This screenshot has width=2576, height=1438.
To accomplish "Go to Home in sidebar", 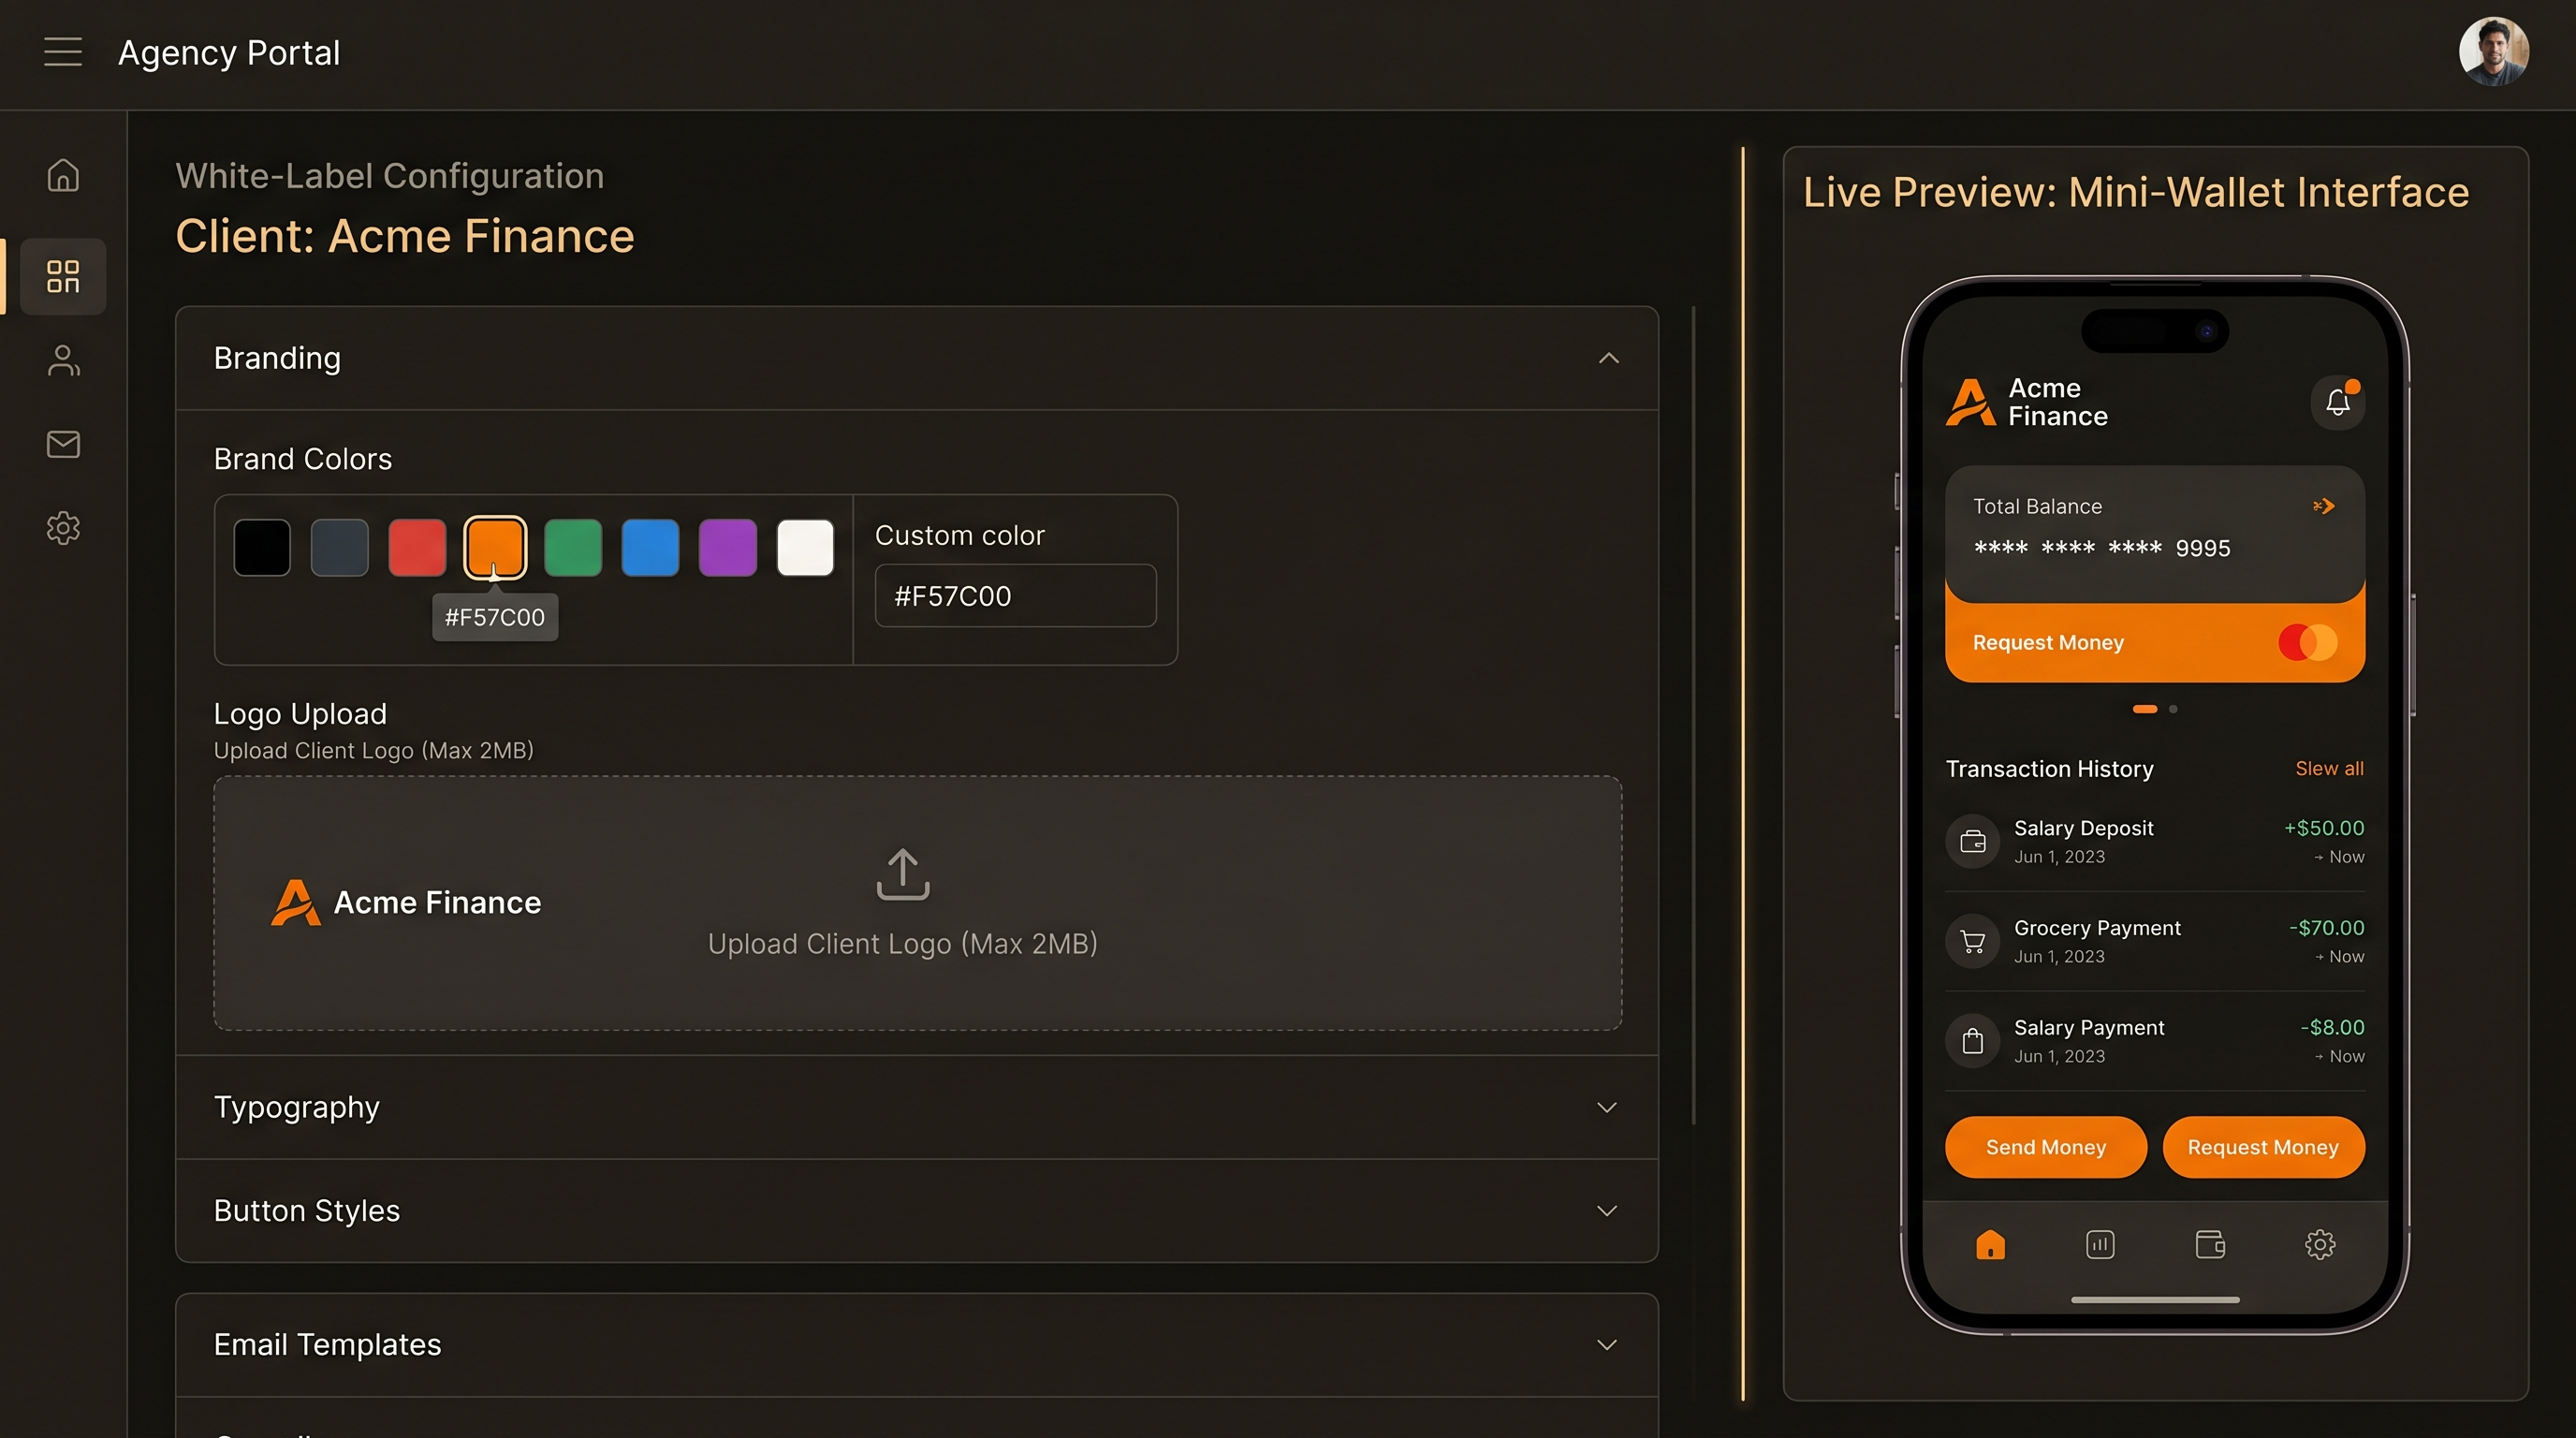I will pos(63,175).
